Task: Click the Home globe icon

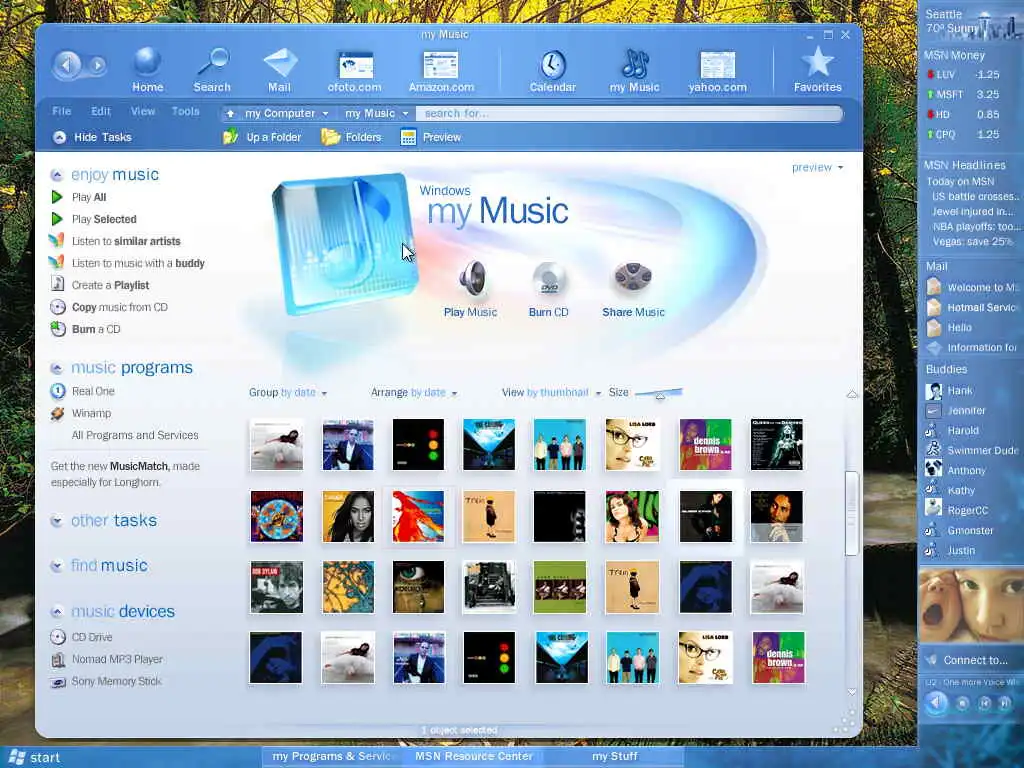Action: point(147,63)
